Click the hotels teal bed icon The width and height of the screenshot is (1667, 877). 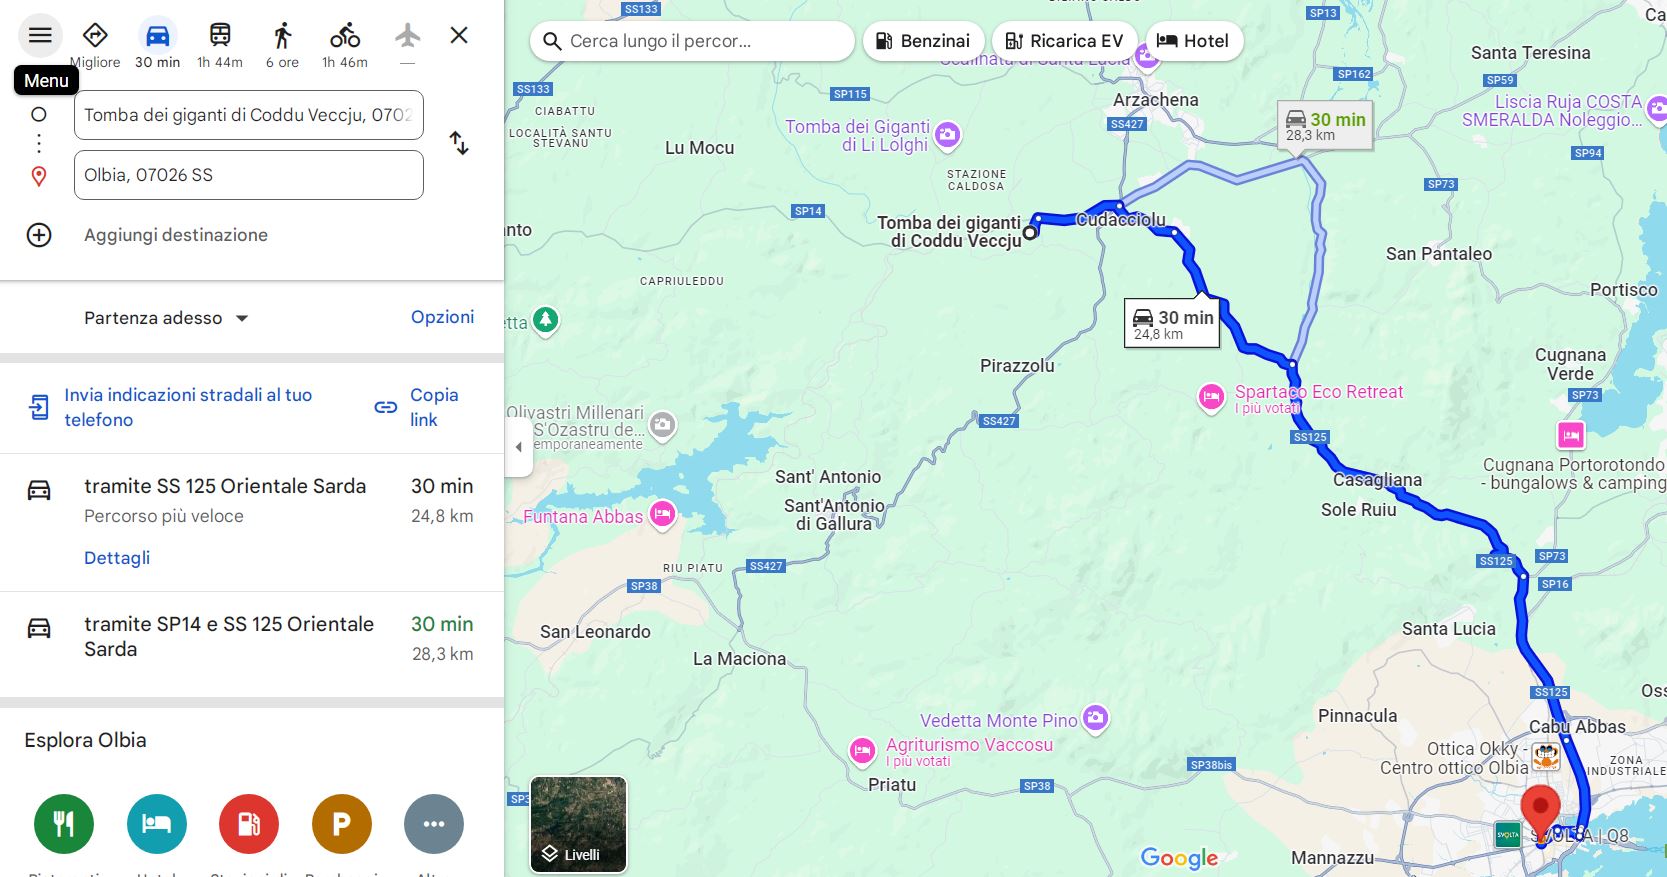click(x=157, y=824)
